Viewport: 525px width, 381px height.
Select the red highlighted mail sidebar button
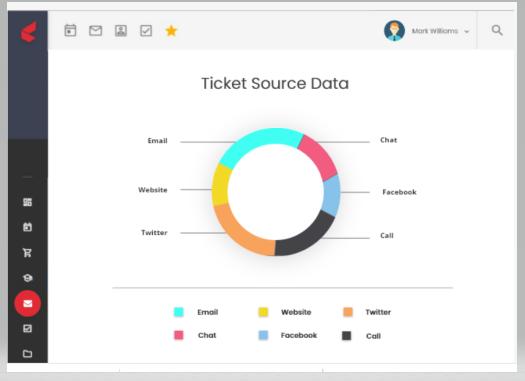[x=27, y=303]
